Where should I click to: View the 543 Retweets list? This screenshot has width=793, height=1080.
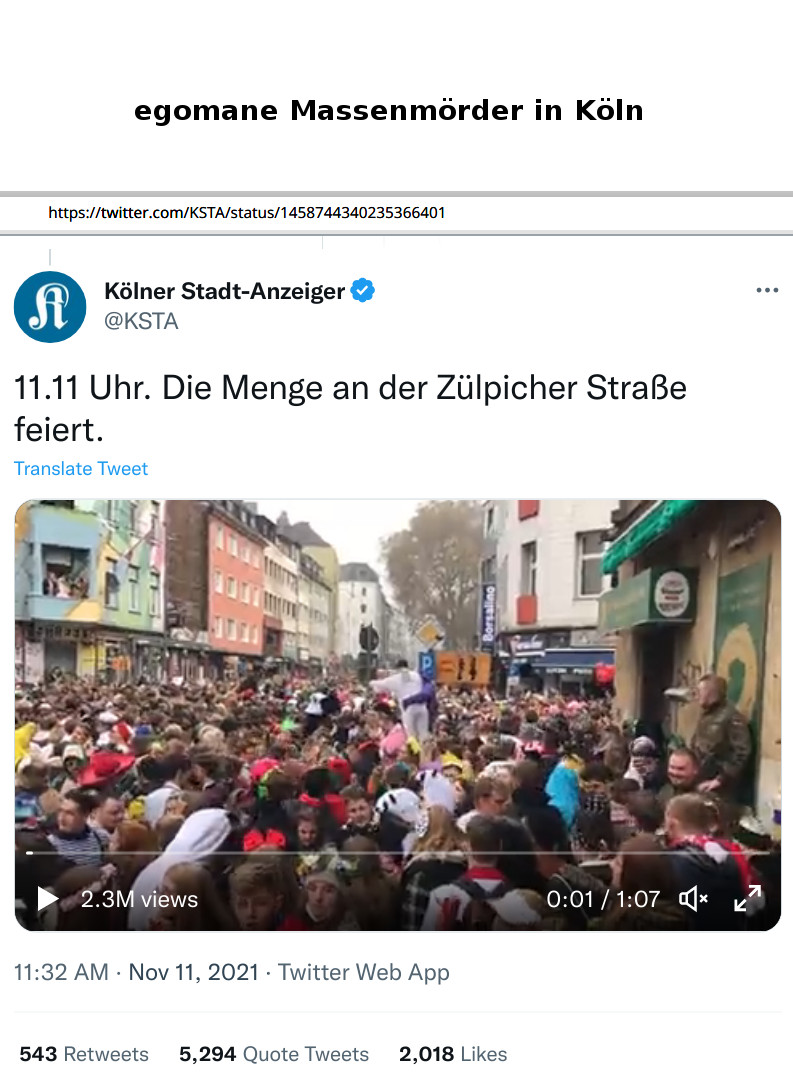coord(83,1054)
